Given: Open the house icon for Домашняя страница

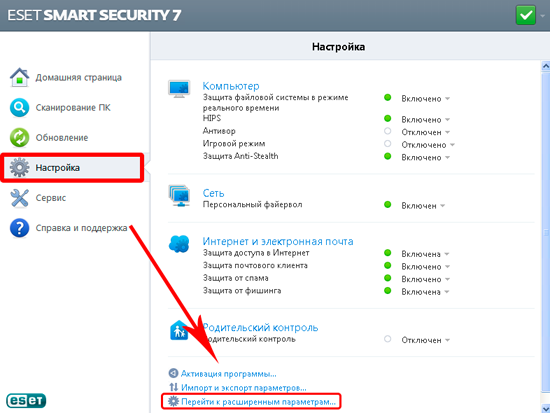Looking at the screenshot, I should [x=20, y=77].
